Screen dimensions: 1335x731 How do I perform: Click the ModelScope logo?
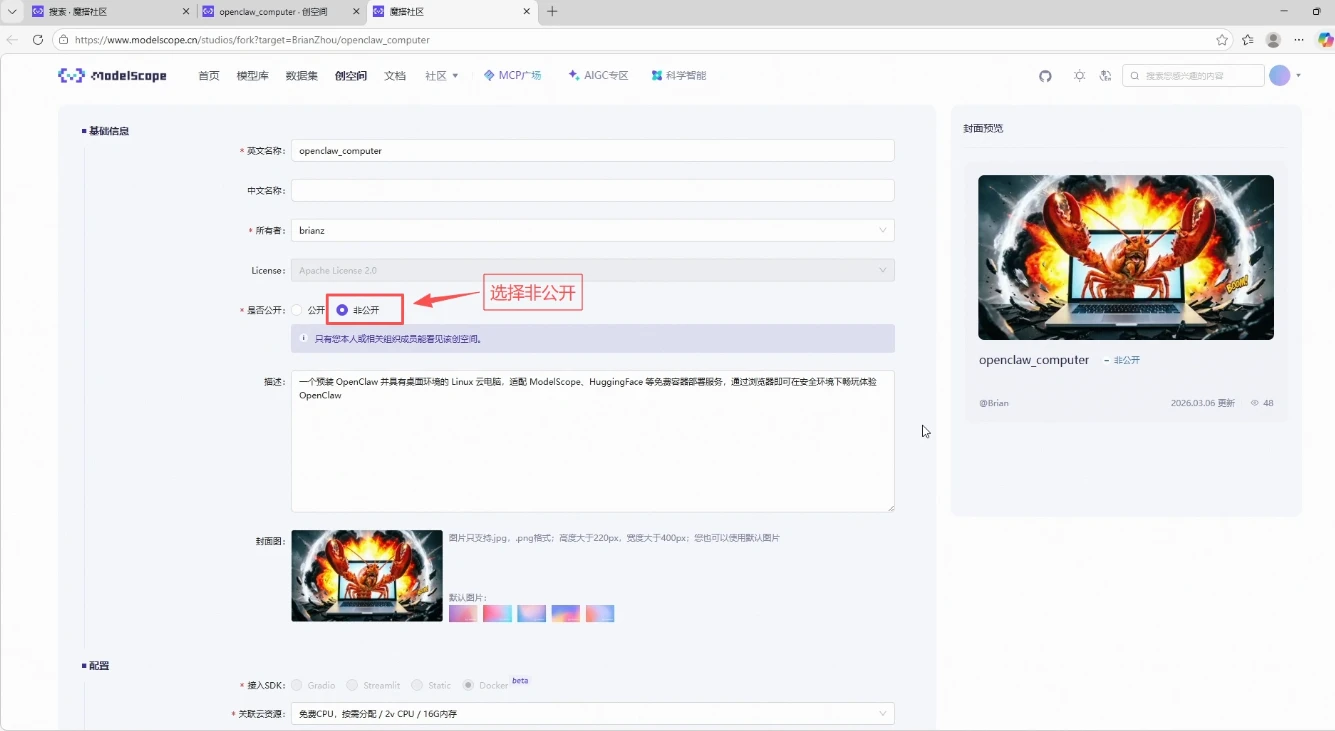112,75
